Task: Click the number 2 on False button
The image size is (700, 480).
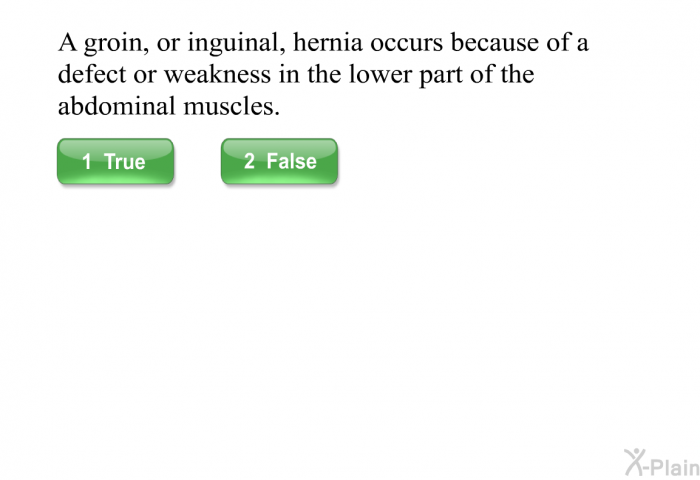Action: pos(249,162)
